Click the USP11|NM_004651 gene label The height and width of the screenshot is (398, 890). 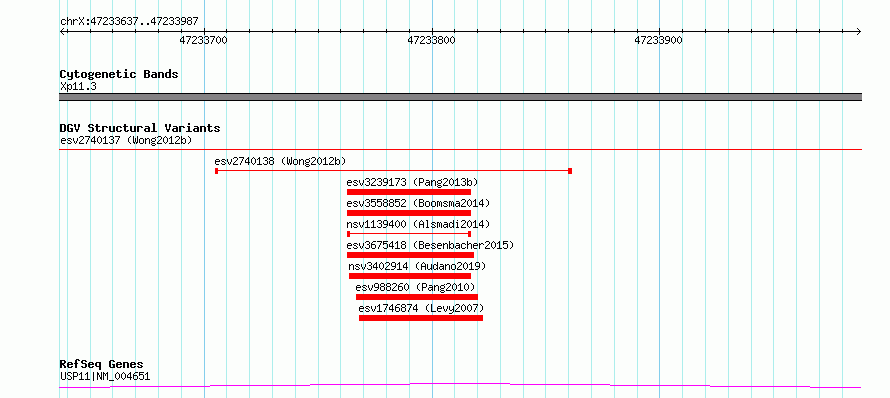pos(105,376)
